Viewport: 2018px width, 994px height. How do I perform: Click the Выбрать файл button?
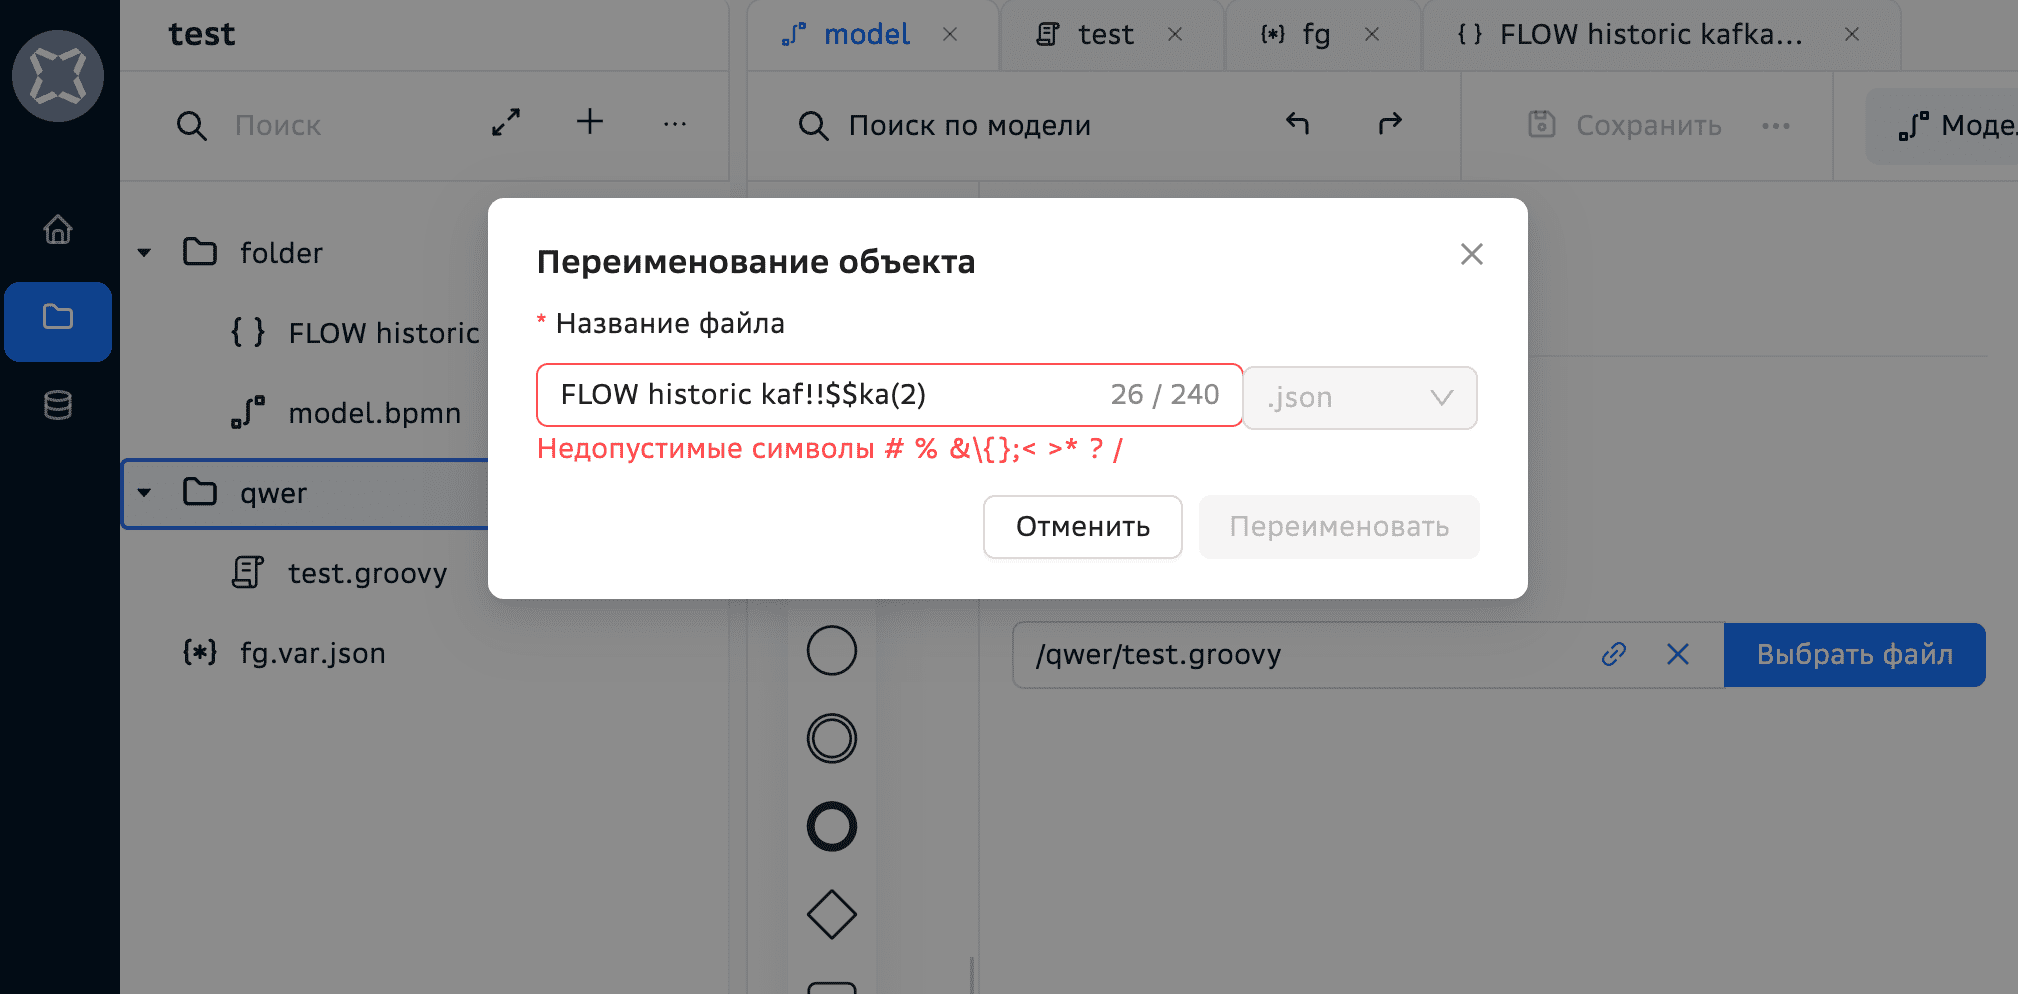coord(1854,655)
